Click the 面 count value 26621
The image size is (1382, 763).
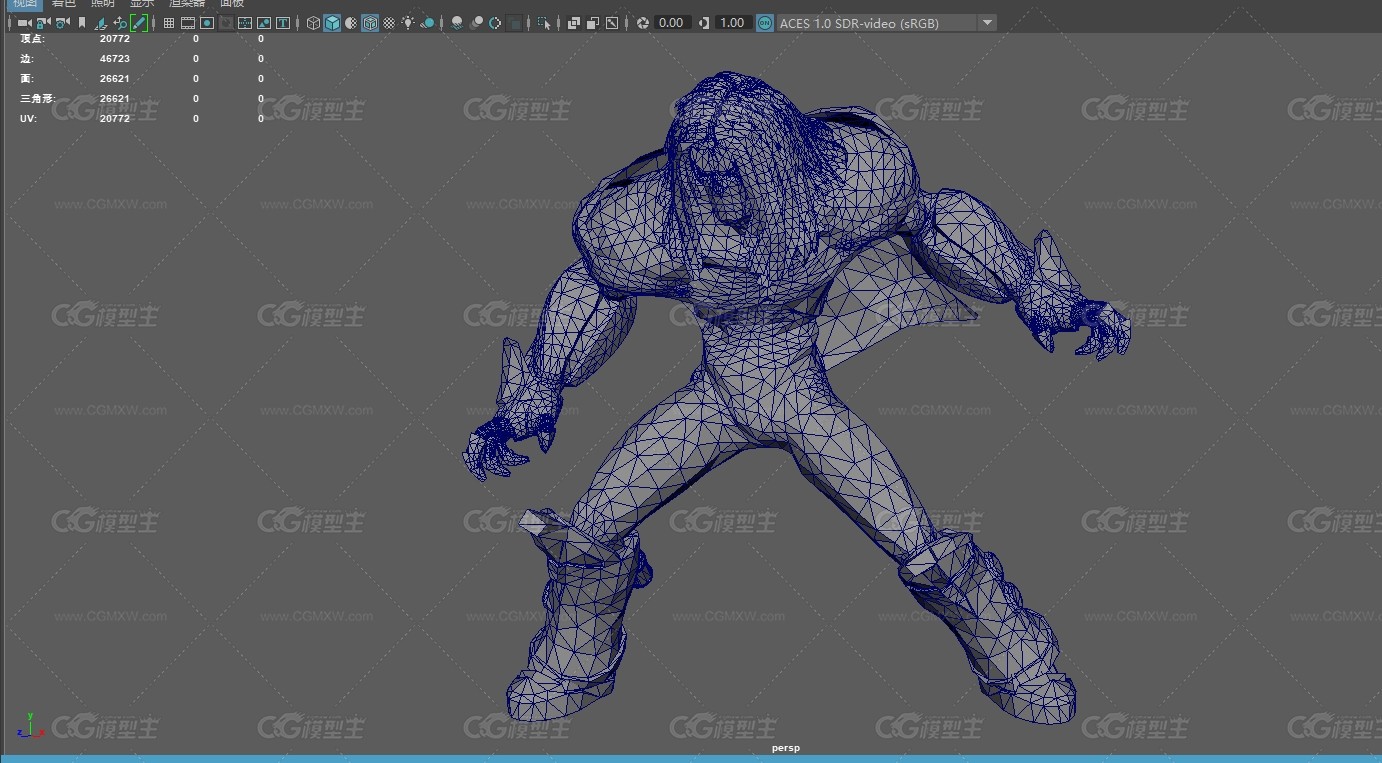[115, 79]
